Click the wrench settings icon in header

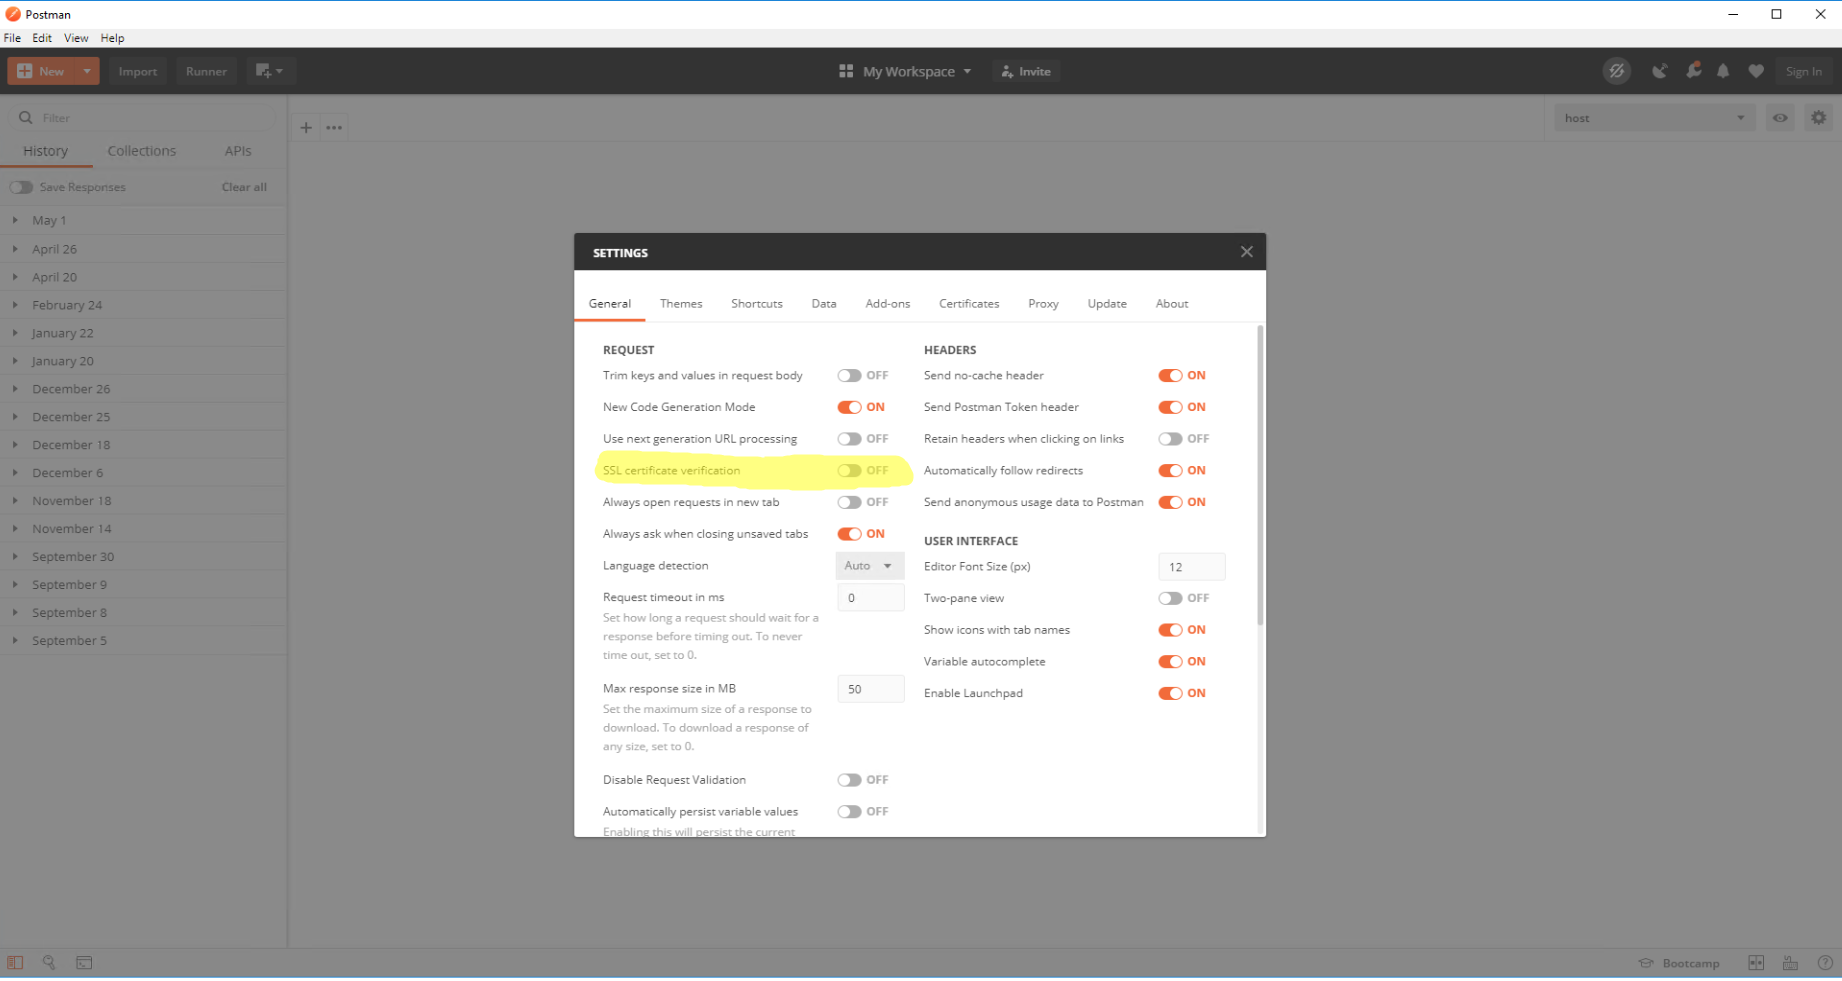point(1693,71)
